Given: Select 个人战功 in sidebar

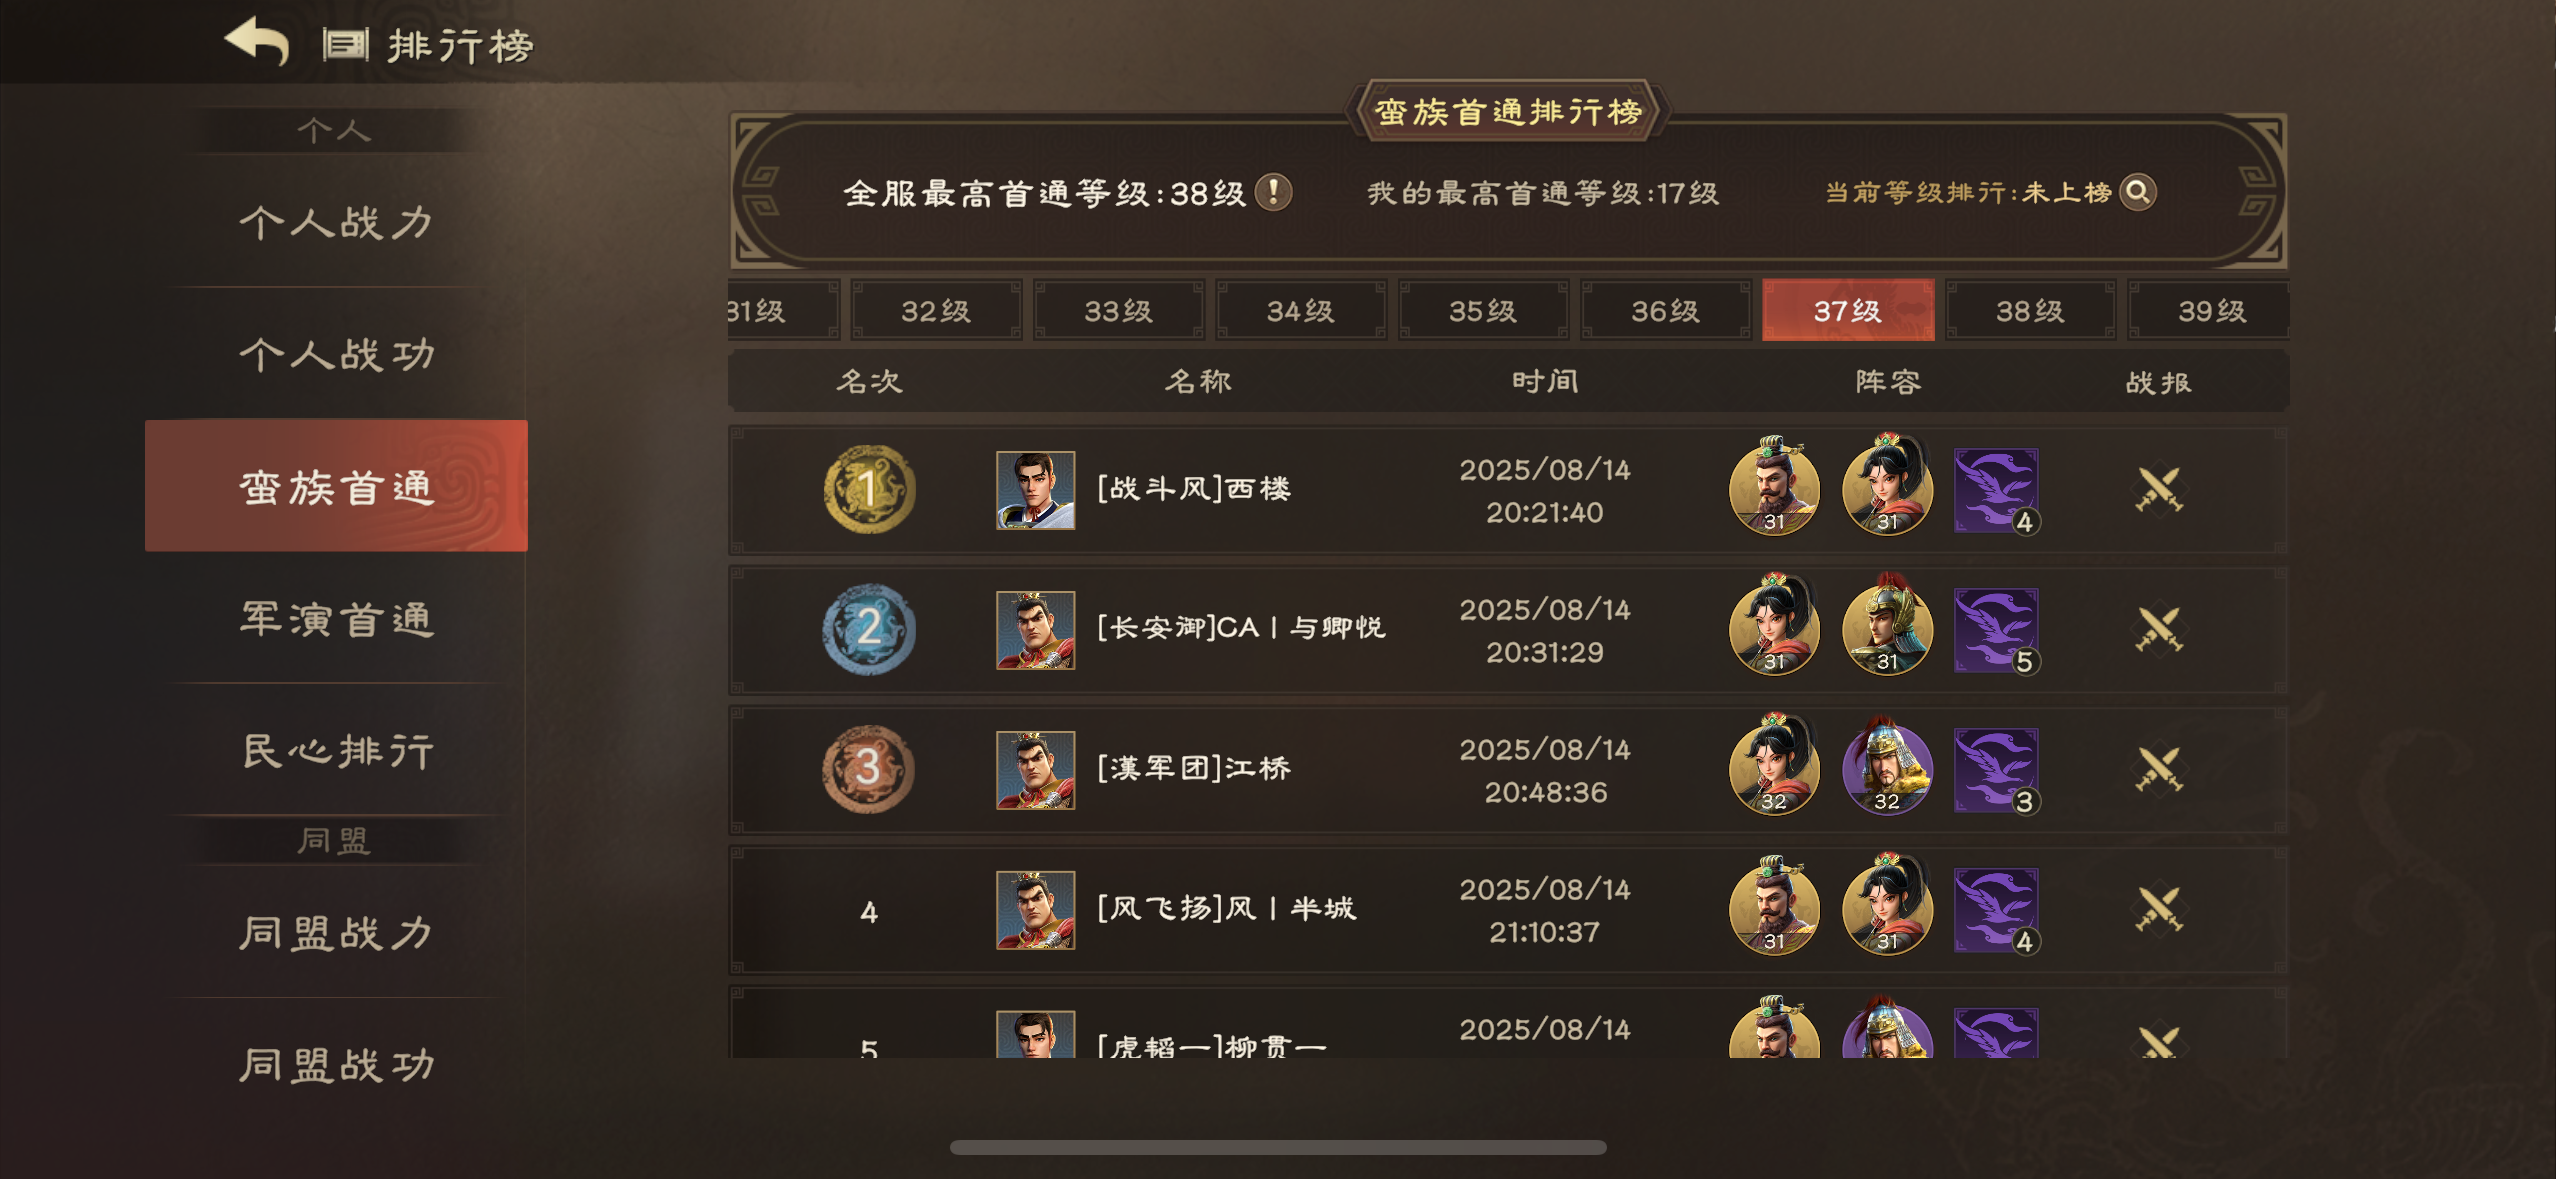Looking at the screenshot, I should pyautogui.click(x=336, y=354).
